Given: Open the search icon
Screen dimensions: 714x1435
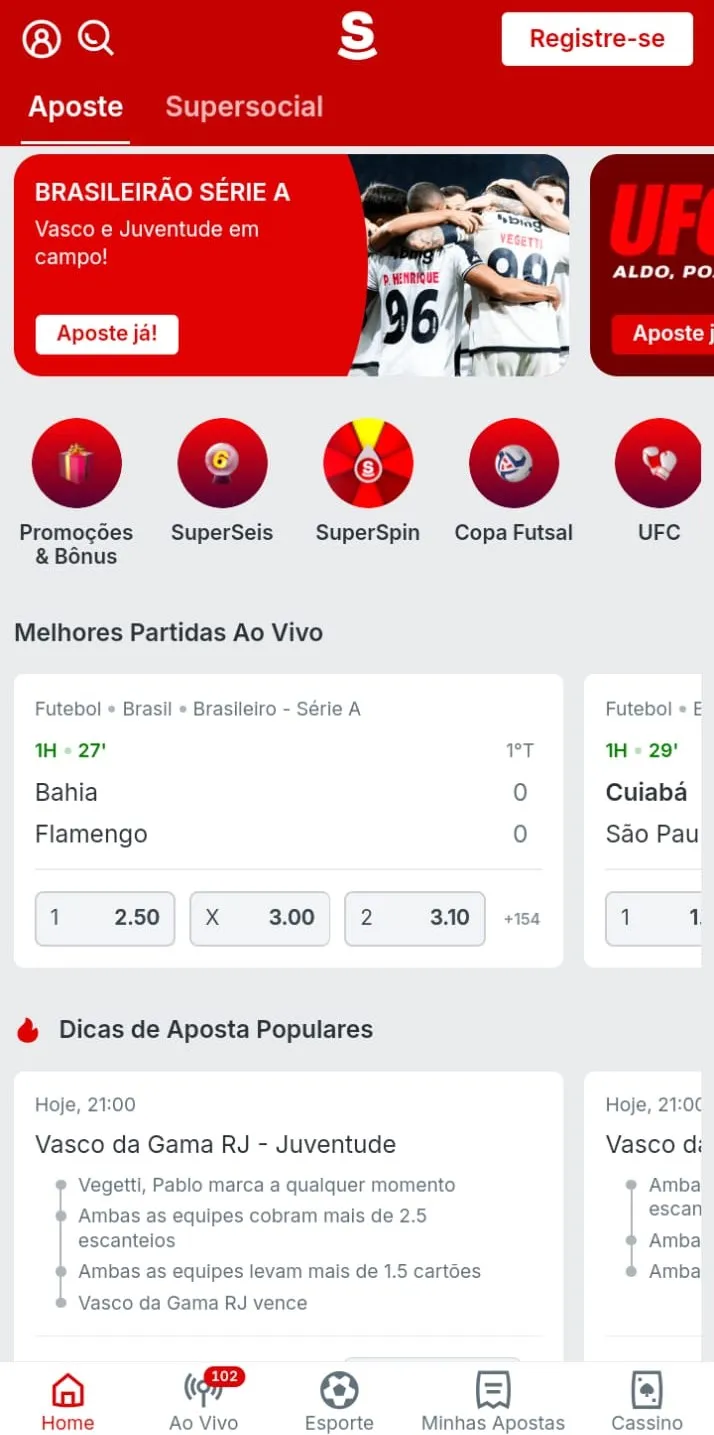Looking at the screenshot, I should point(95,38).
